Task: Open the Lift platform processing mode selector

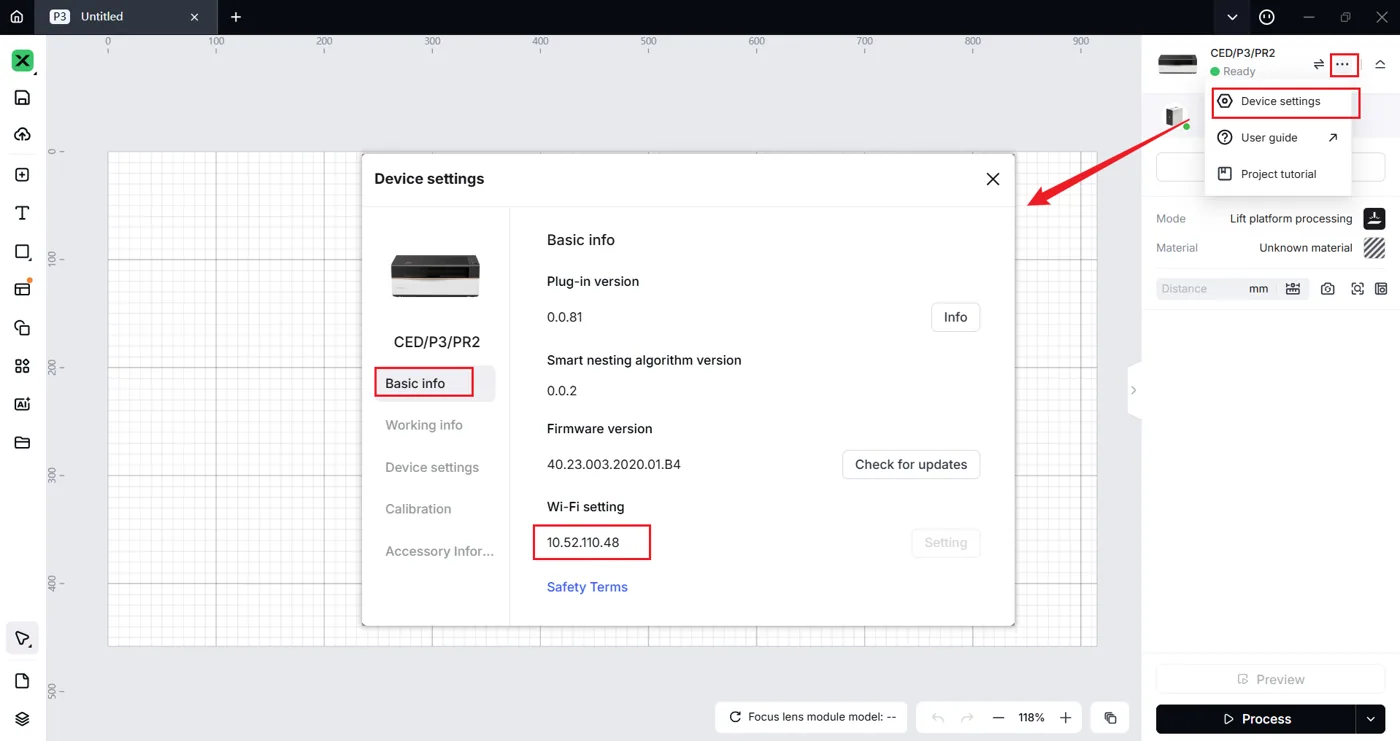Action: 1291,218
